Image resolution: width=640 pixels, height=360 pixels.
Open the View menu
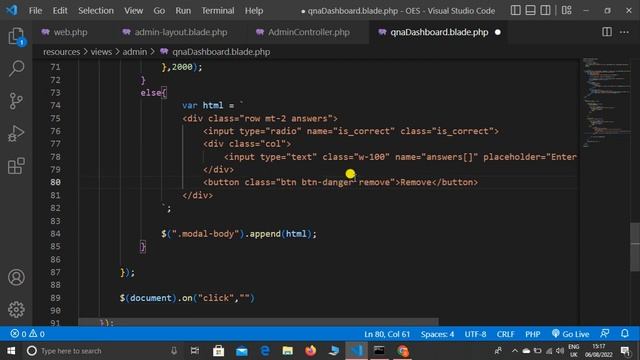click(x=133, y=11)
